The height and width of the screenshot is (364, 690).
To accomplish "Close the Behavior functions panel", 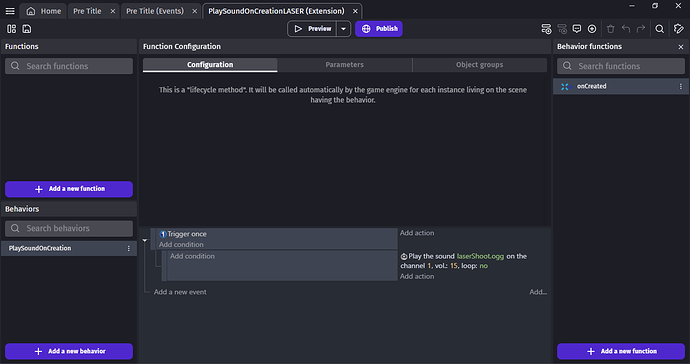I will coord(681,47).
